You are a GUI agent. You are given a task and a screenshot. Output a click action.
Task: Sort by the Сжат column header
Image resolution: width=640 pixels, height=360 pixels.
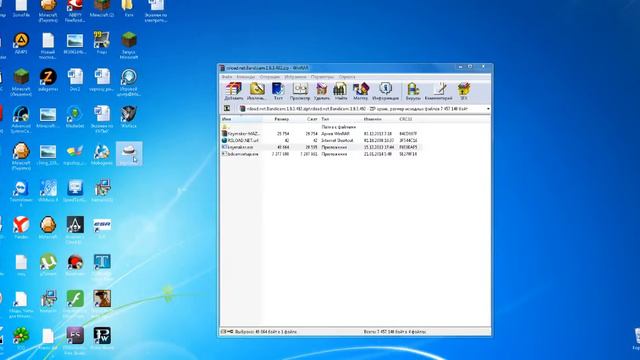(305, 119)
